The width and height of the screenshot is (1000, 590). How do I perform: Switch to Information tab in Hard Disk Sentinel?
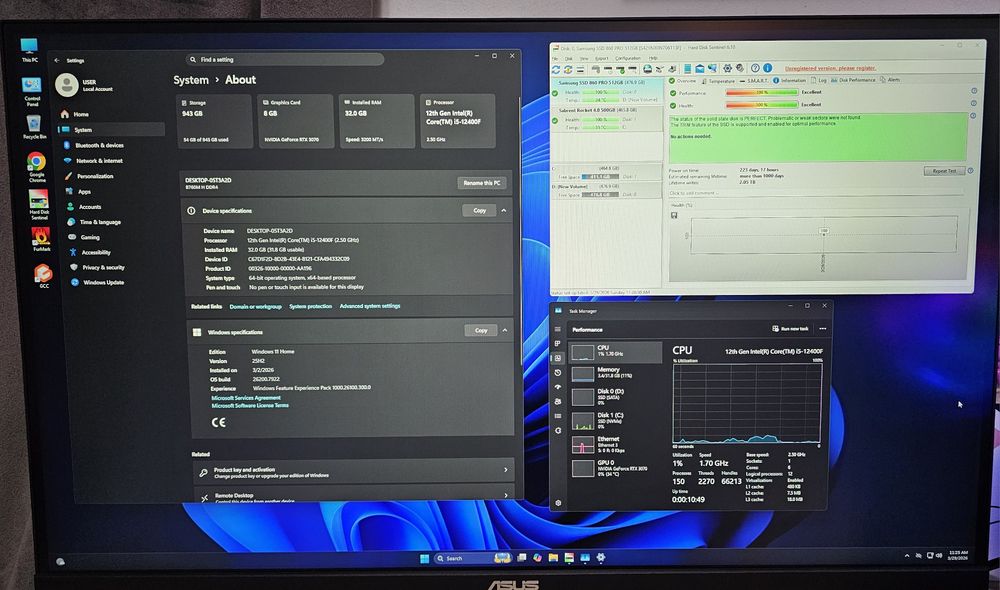click(790, 80)
